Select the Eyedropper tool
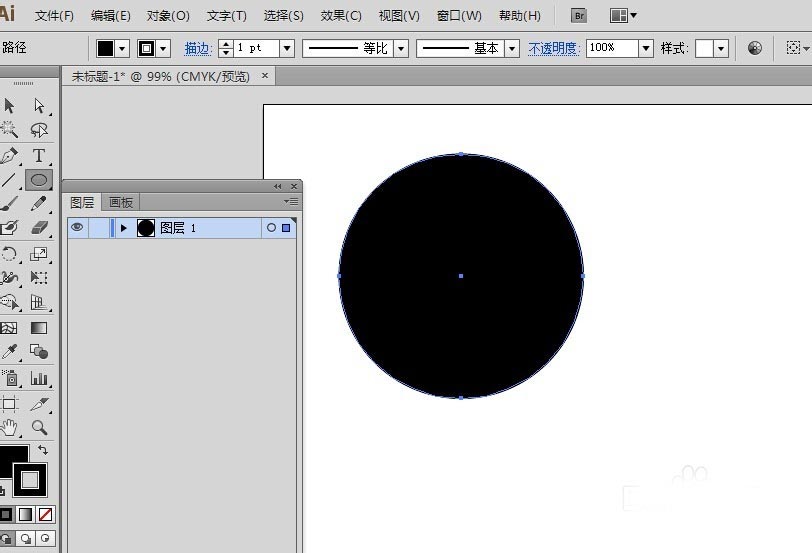 [x=10, y=352]
